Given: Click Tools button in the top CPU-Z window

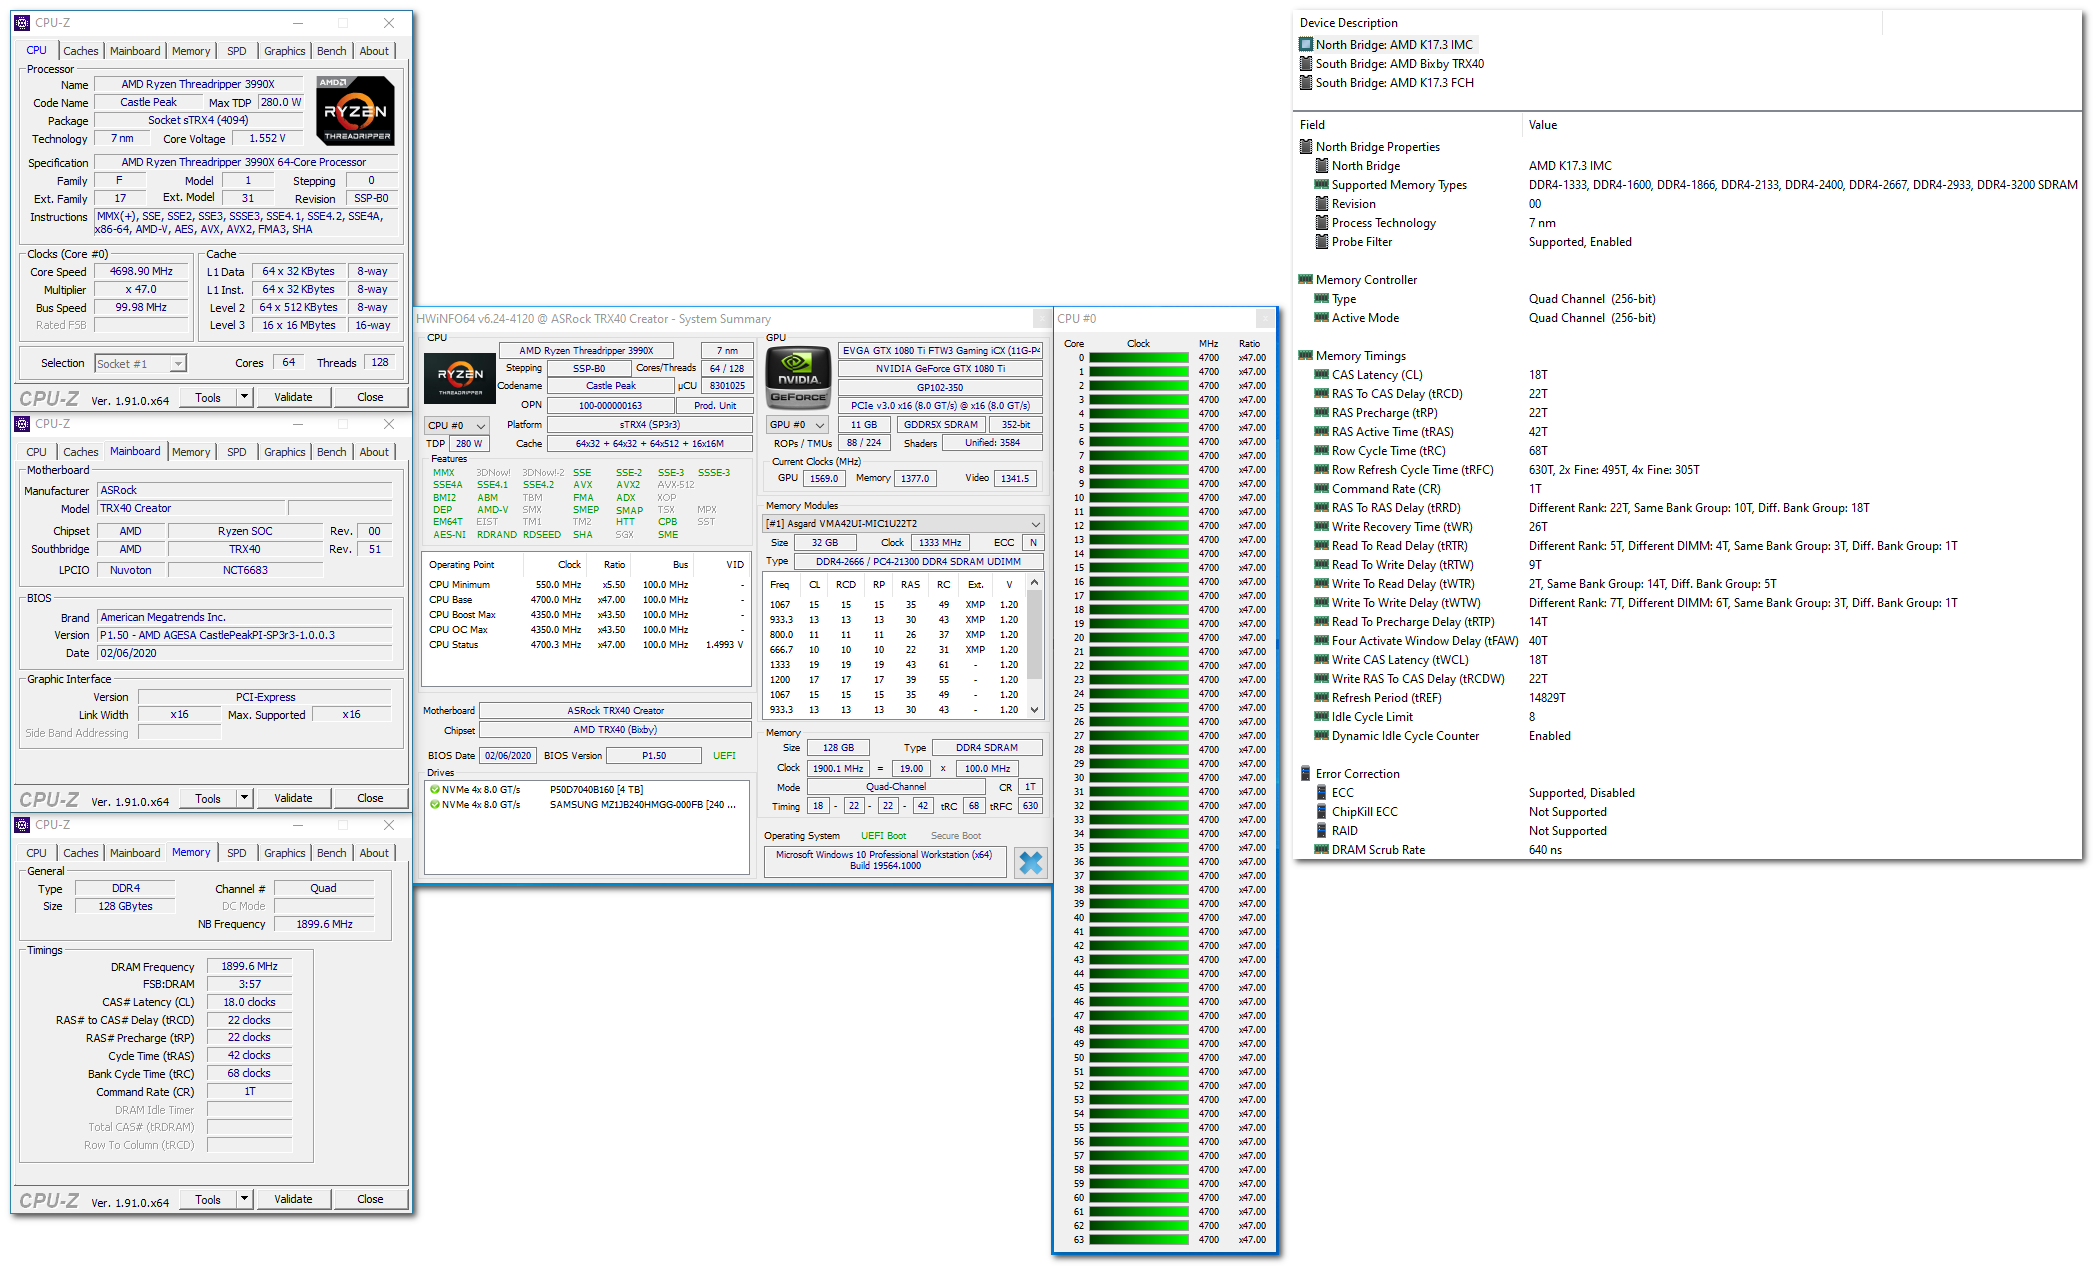Looking at the screenshot, I should click(208, 397).
